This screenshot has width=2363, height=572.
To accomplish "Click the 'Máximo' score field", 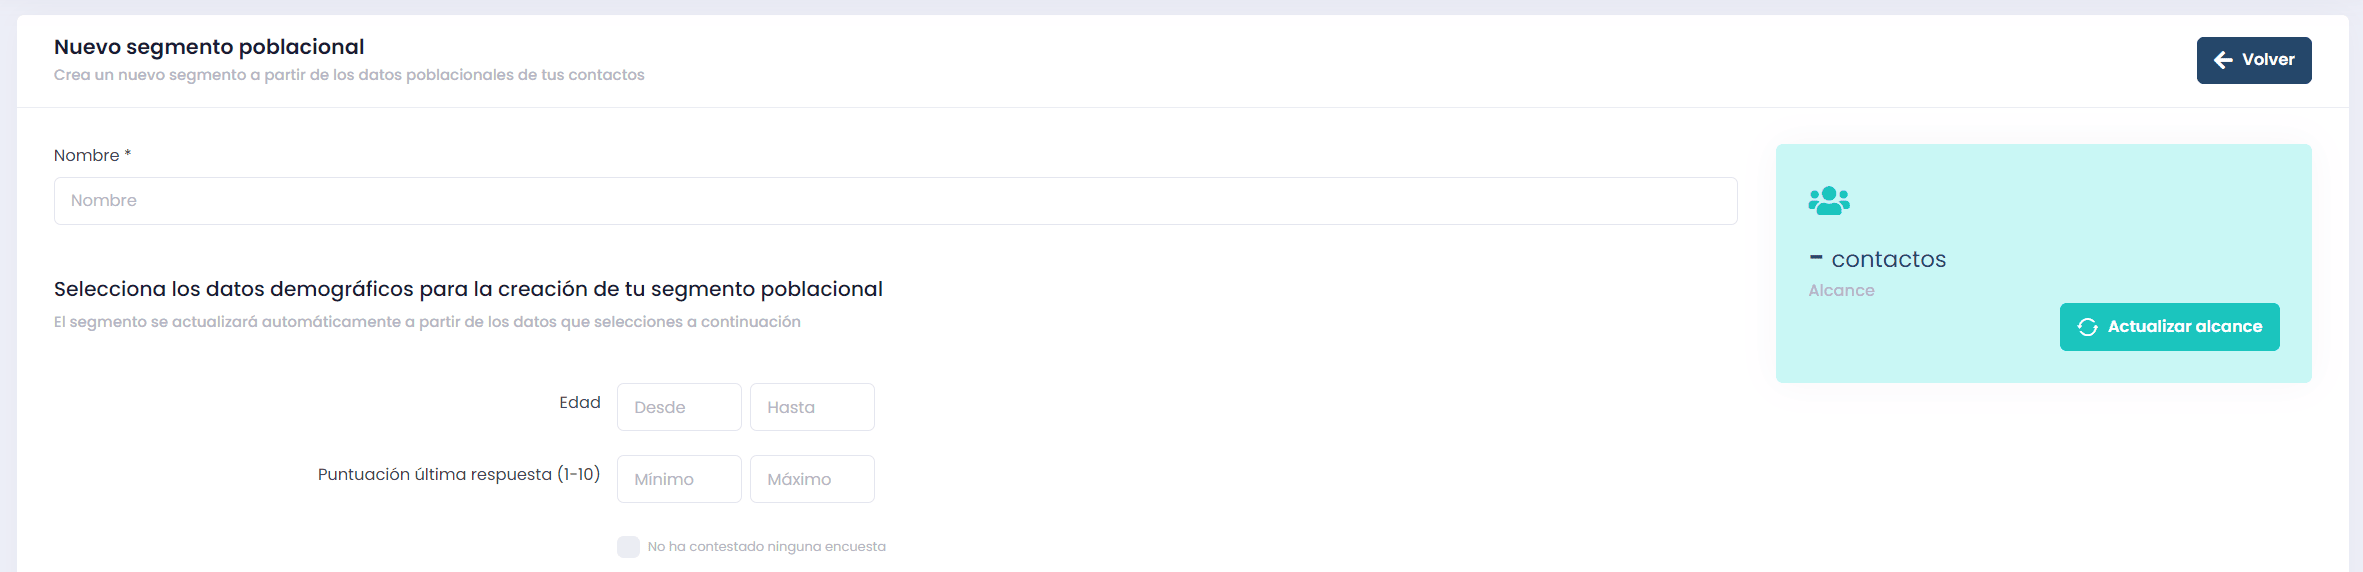I will pos(812,479).
